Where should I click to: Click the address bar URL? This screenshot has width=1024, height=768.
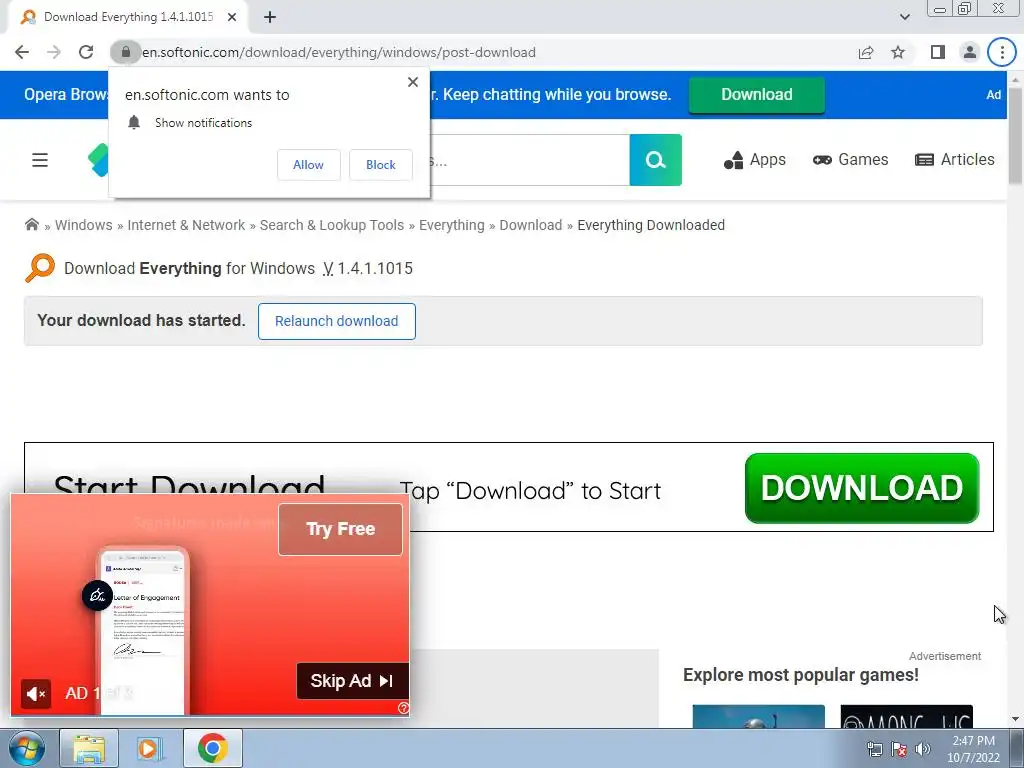click(339, 52)
